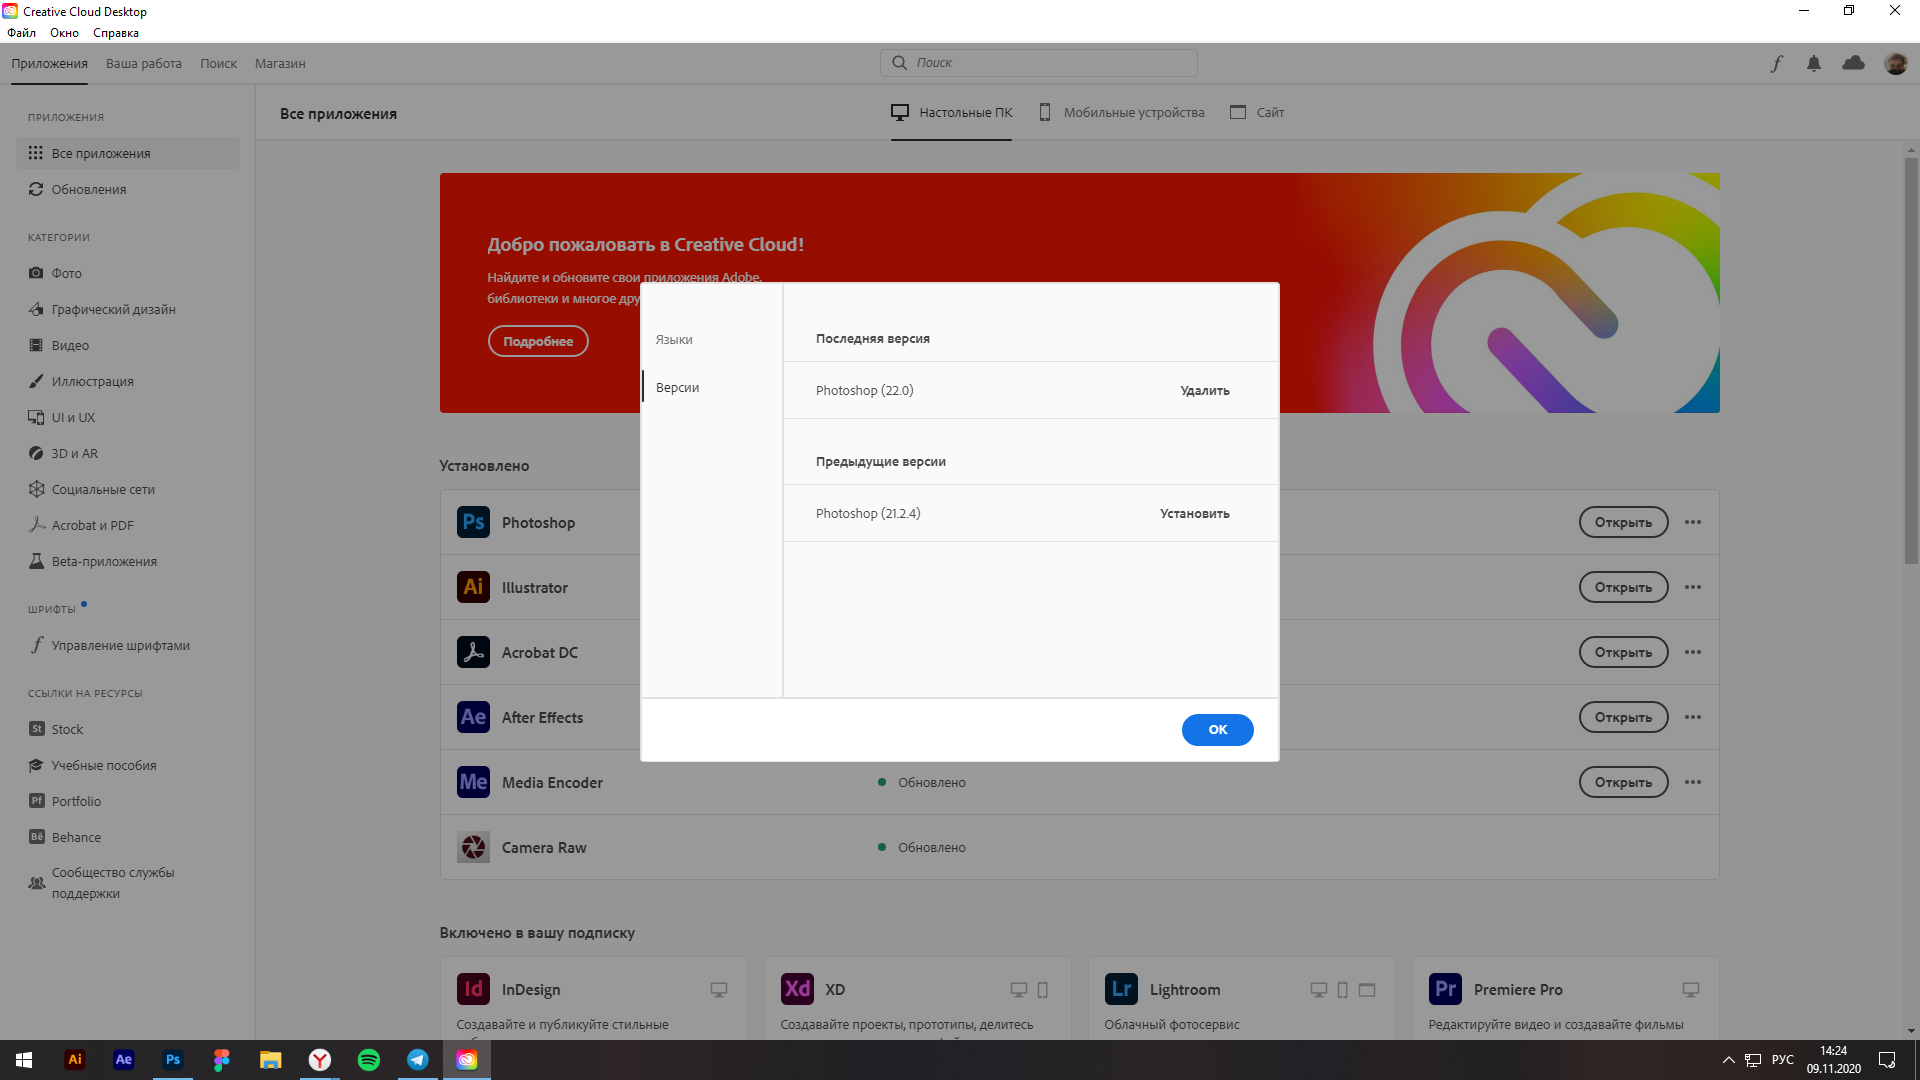The image size is (1920, 1080).
Task: Open notifications bell icon
Action: coord(1814,63)
